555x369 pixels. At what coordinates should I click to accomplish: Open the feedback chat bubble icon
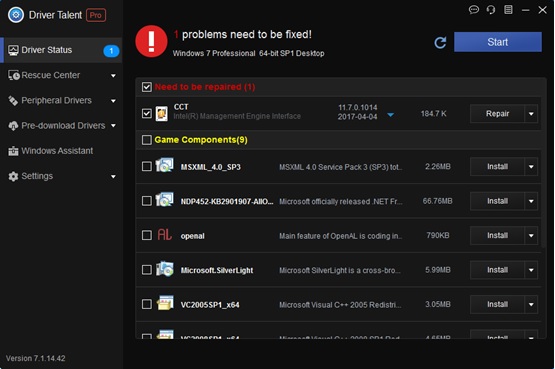[x=474, y=10]
